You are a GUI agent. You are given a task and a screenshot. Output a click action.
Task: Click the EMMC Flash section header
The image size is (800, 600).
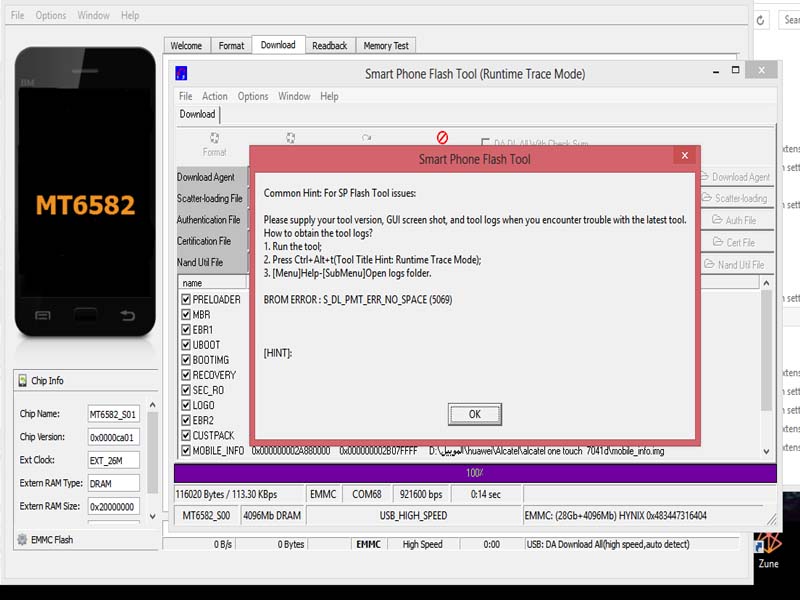86,540
